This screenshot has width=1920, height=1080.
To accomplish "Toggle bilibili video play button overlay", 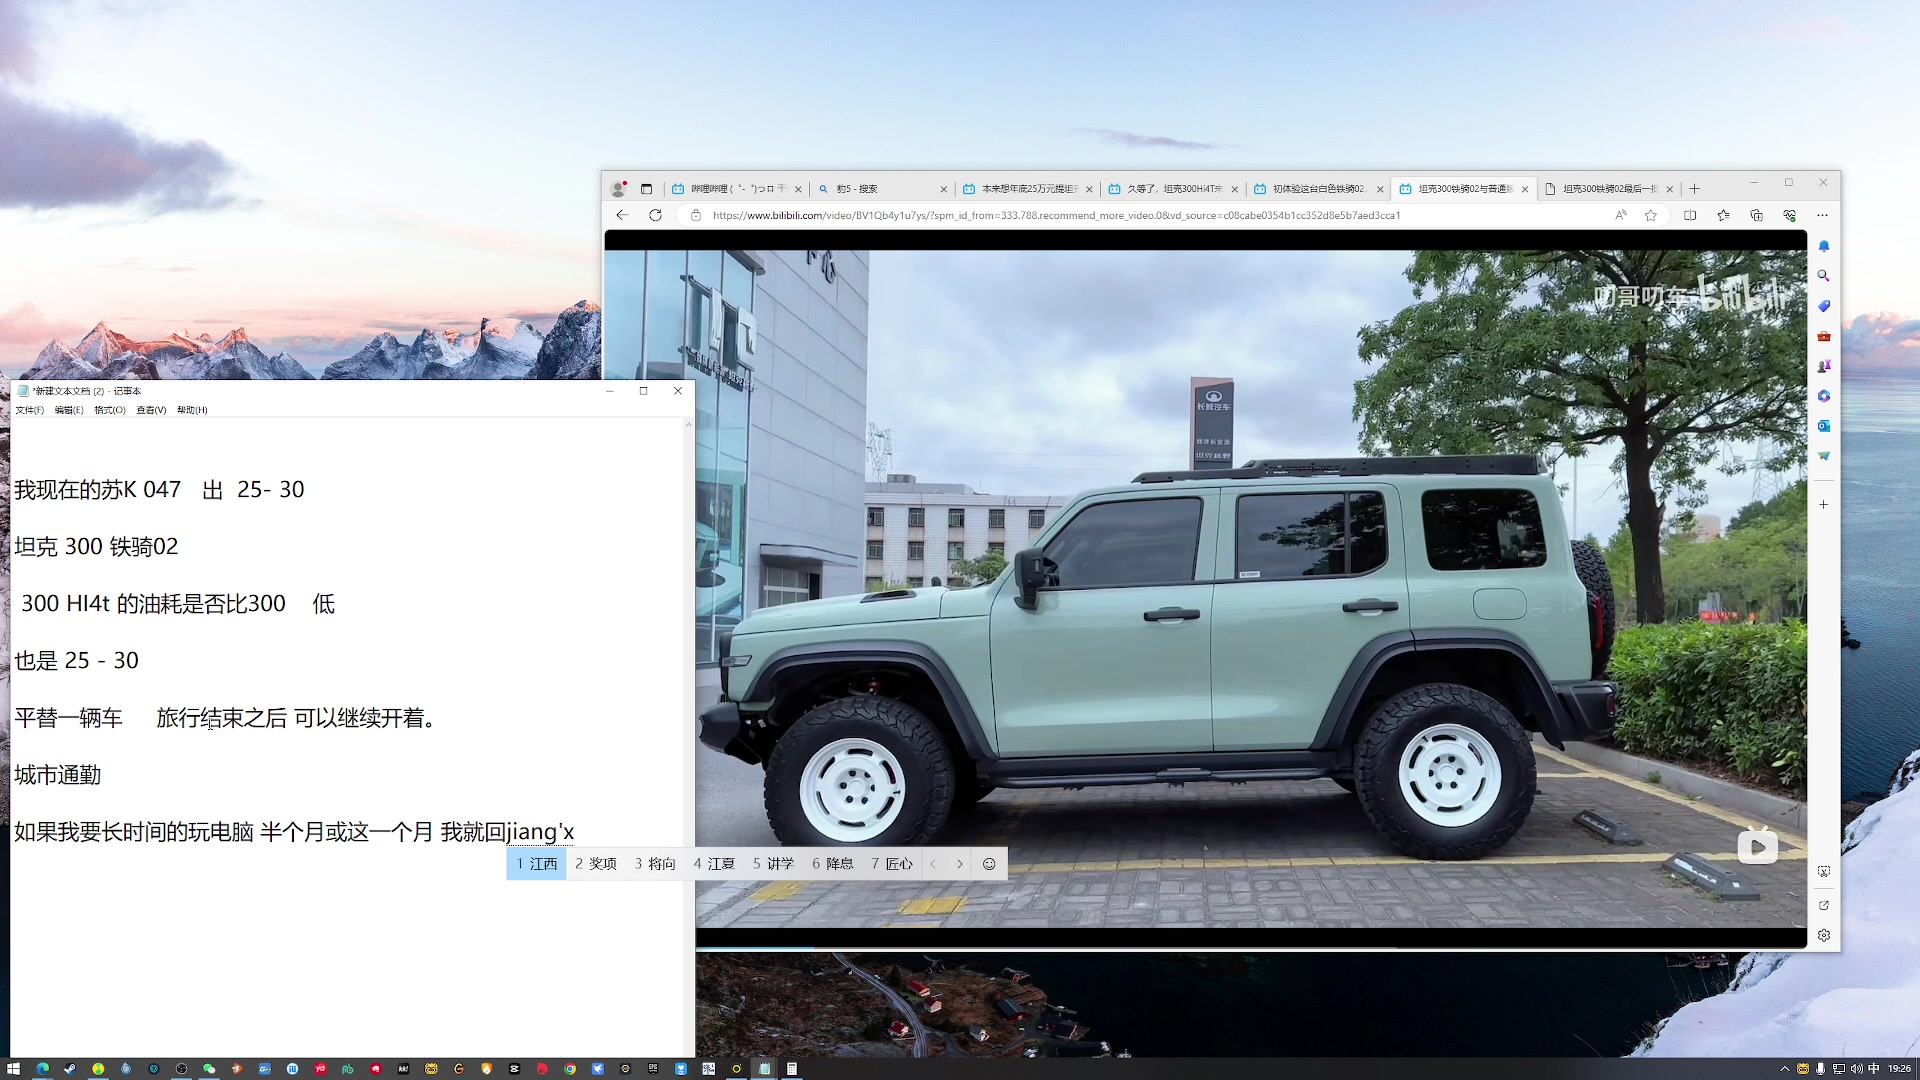I will click(1757, 847).
